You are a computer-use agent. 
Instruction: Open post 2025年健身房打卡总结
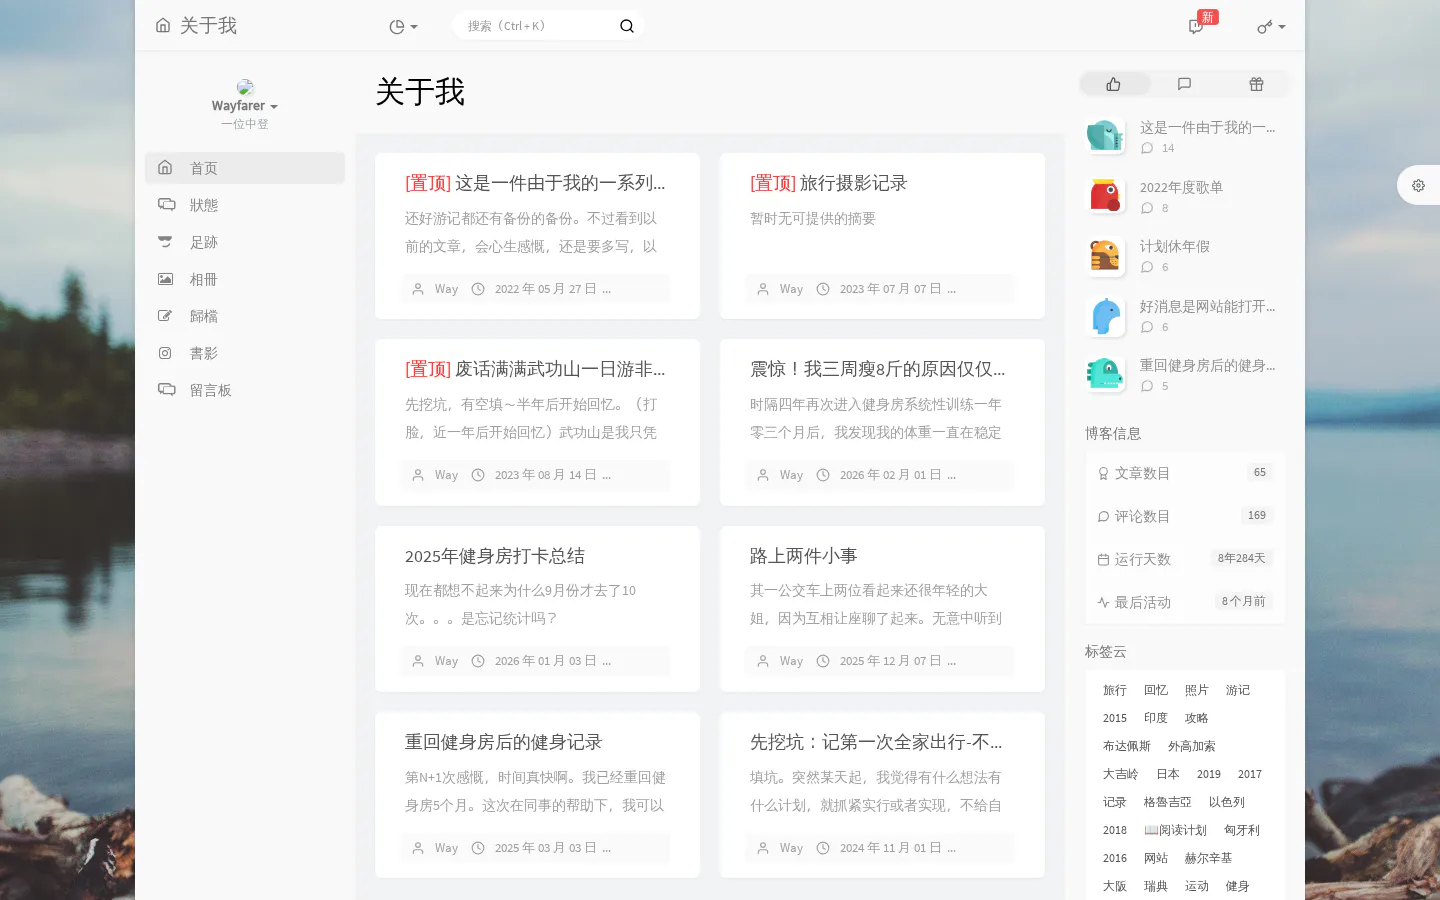(495, 556)
